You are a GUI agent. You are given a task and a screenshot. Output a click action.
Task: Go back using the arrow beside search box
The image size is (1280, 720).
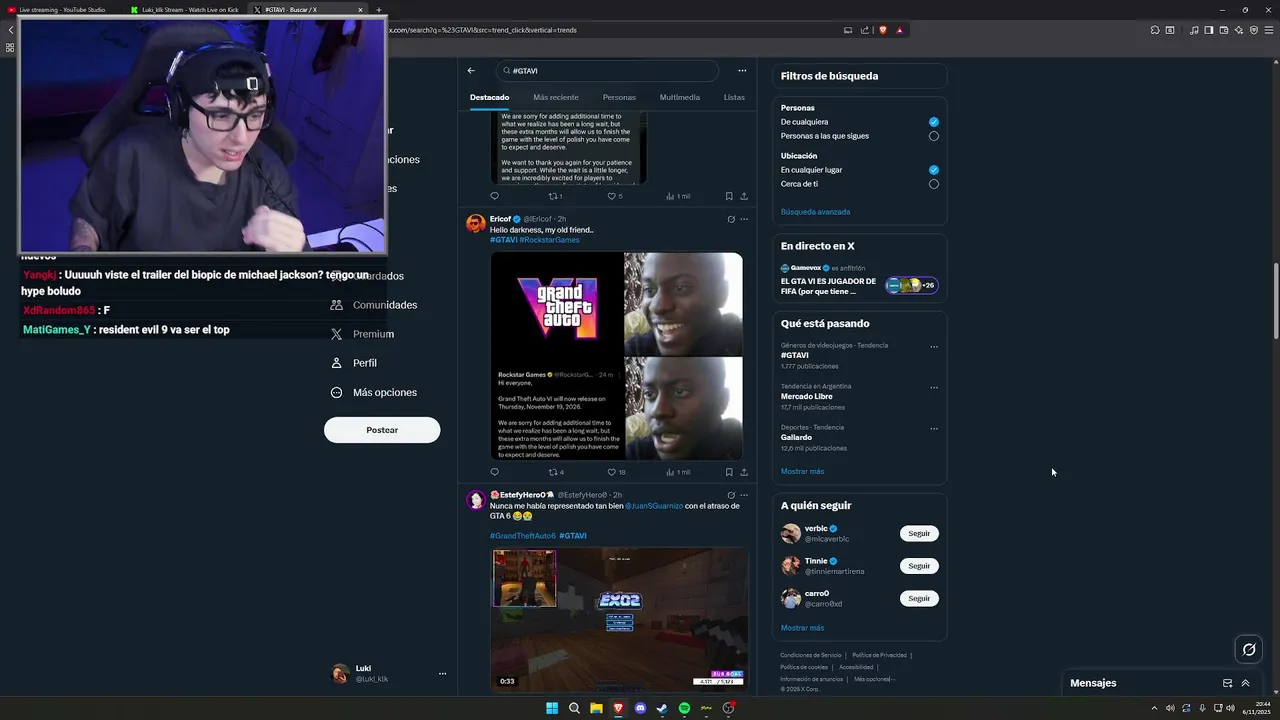(471, 71)
